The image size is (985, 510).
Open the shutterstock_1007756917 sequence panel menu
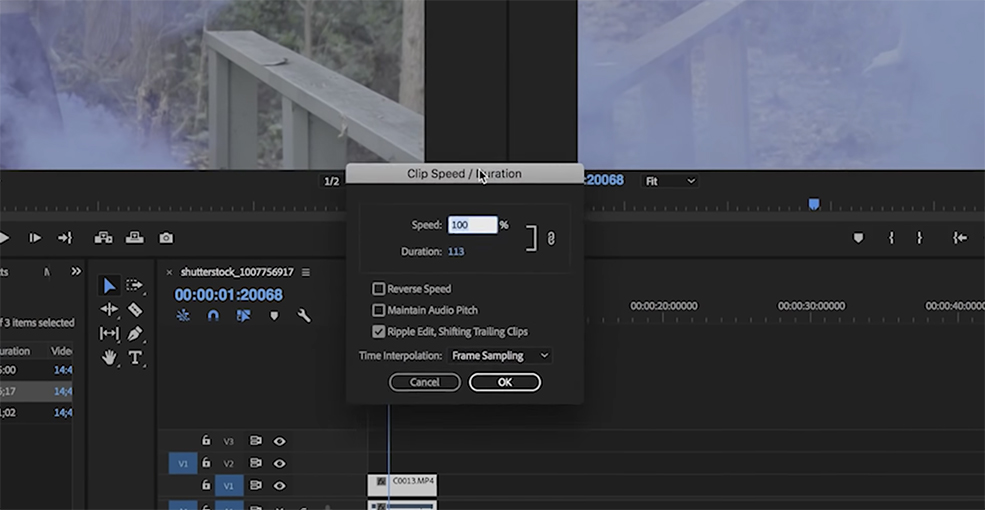pyautogui.click(x=306, y=272)
